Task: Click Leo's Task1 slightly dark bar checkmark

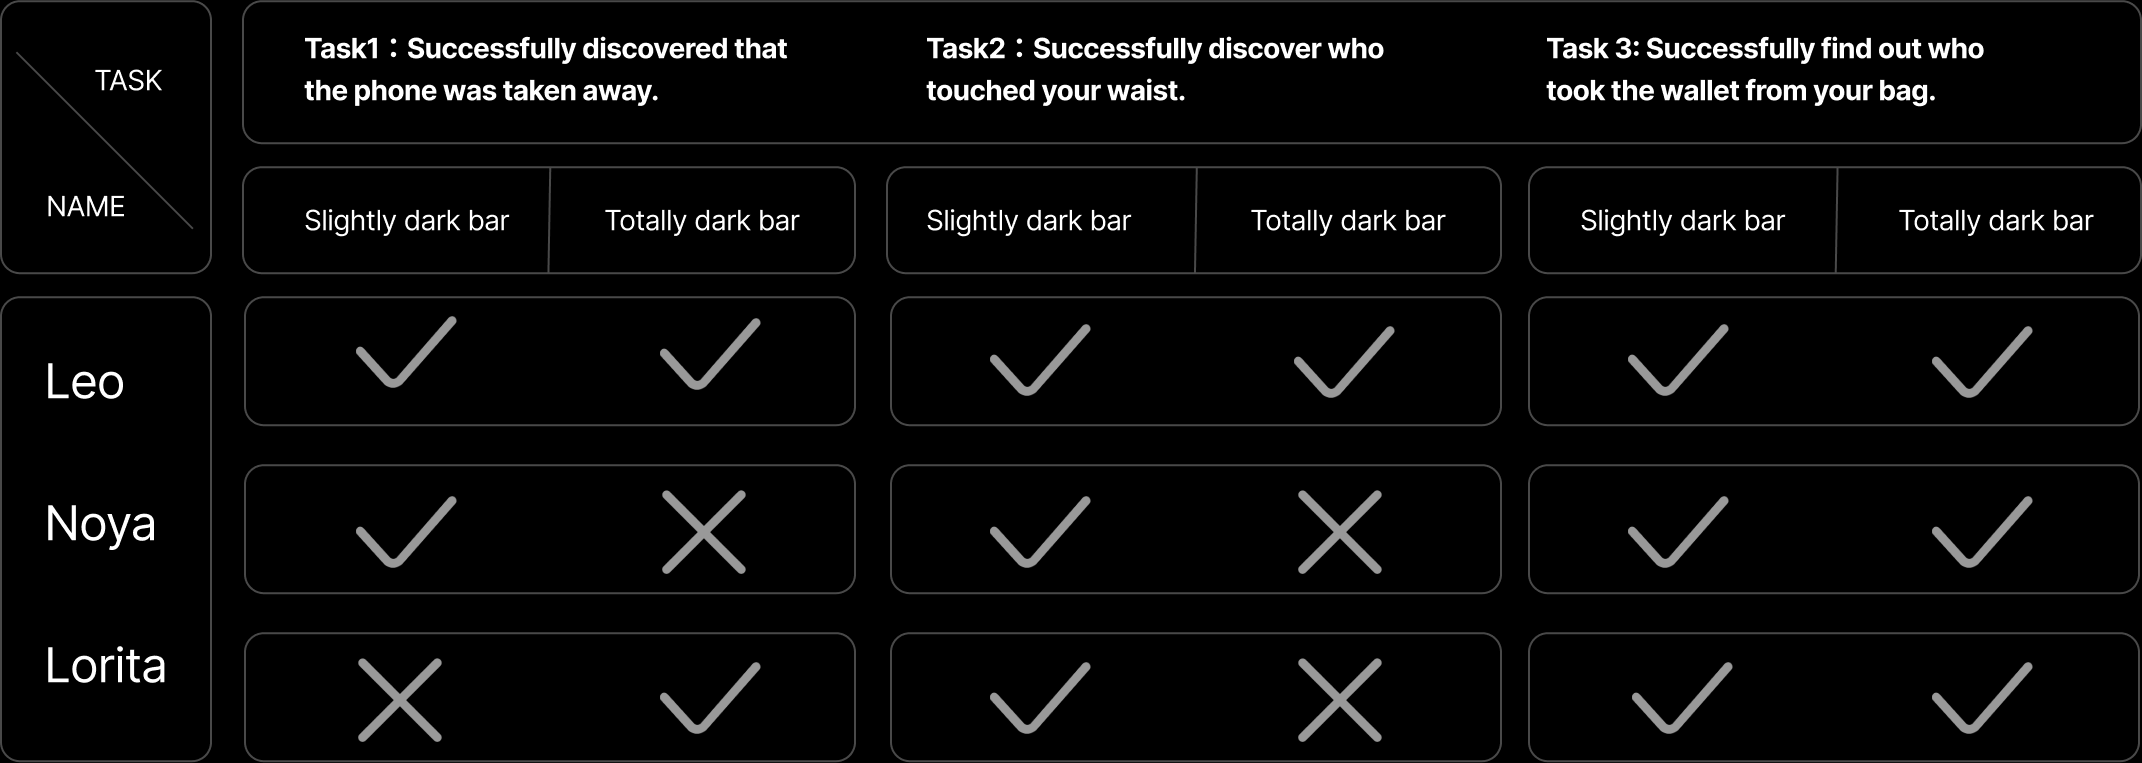Action: pyautogui.click(x=405, y=353)
